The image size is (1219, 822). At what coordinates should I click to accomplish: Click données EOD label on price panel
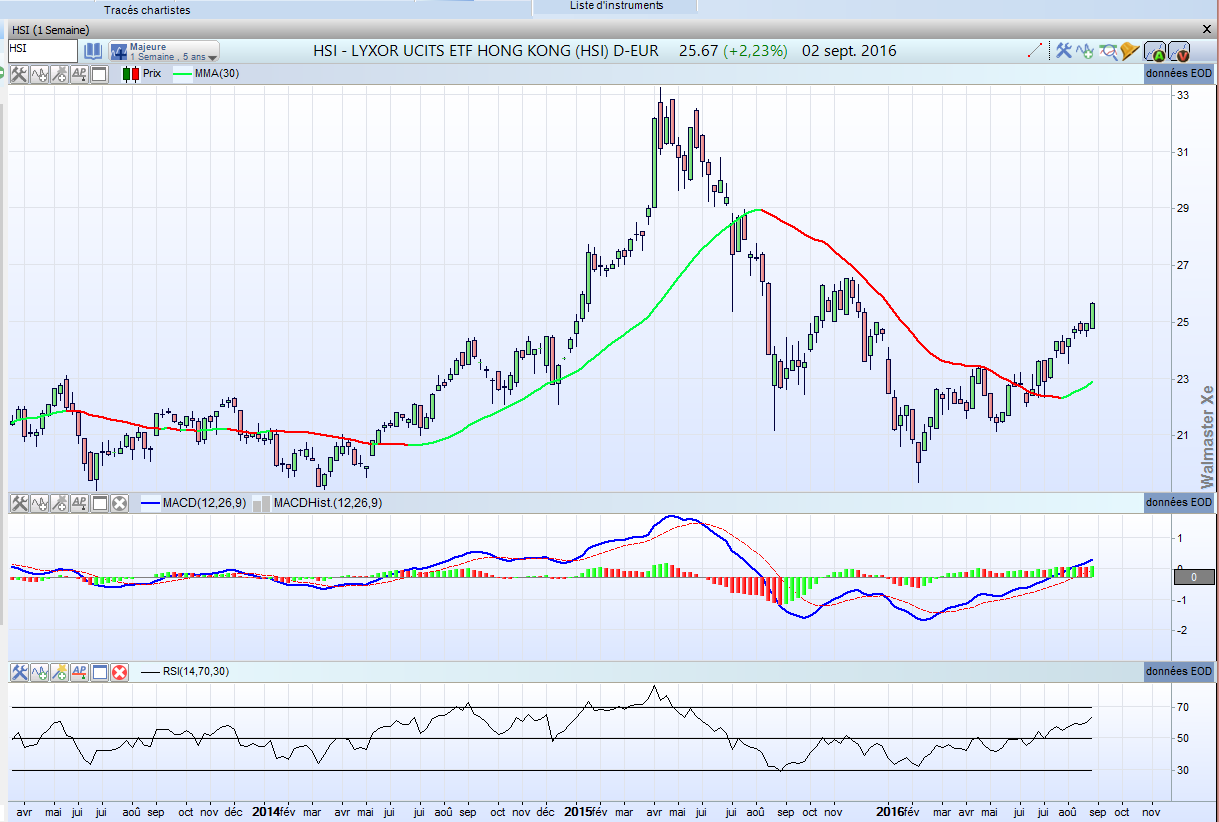coord(1178,74)
